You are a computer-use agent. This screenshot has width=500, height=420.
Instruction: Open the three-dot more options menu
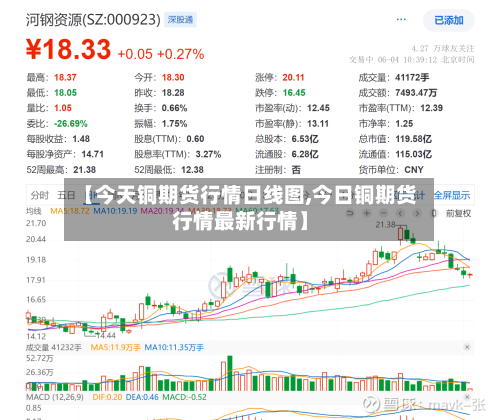tap(401, 19)
